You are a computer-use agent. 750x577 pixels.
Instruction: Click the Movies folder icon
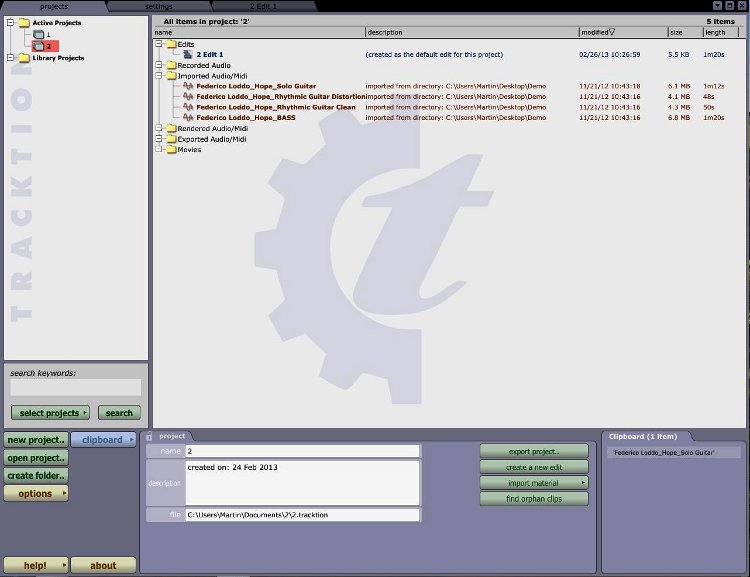tap(172, 149)
